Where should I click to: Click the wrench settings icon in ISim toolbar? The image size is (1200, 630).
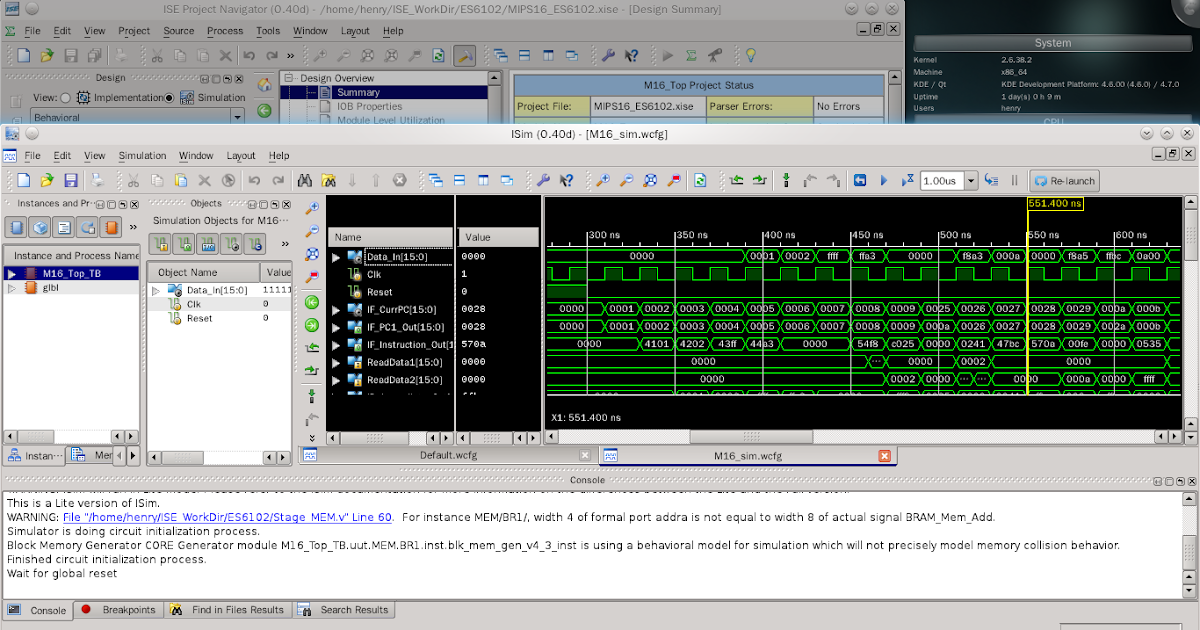click(543, 181)
